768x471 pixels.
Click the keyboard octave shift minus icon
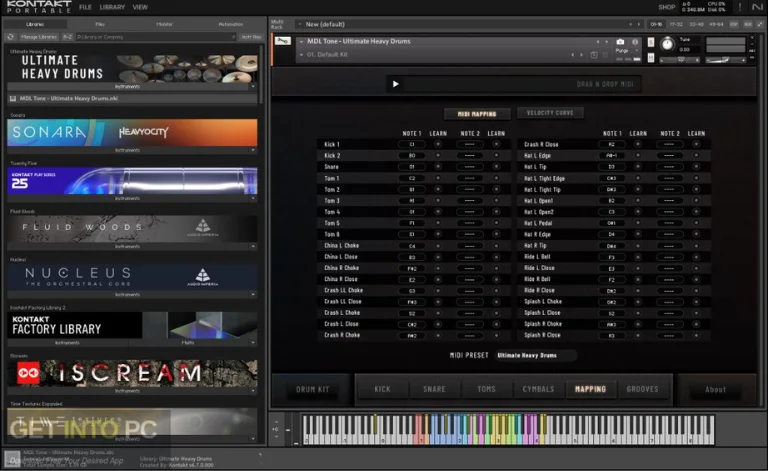point(276,436)
